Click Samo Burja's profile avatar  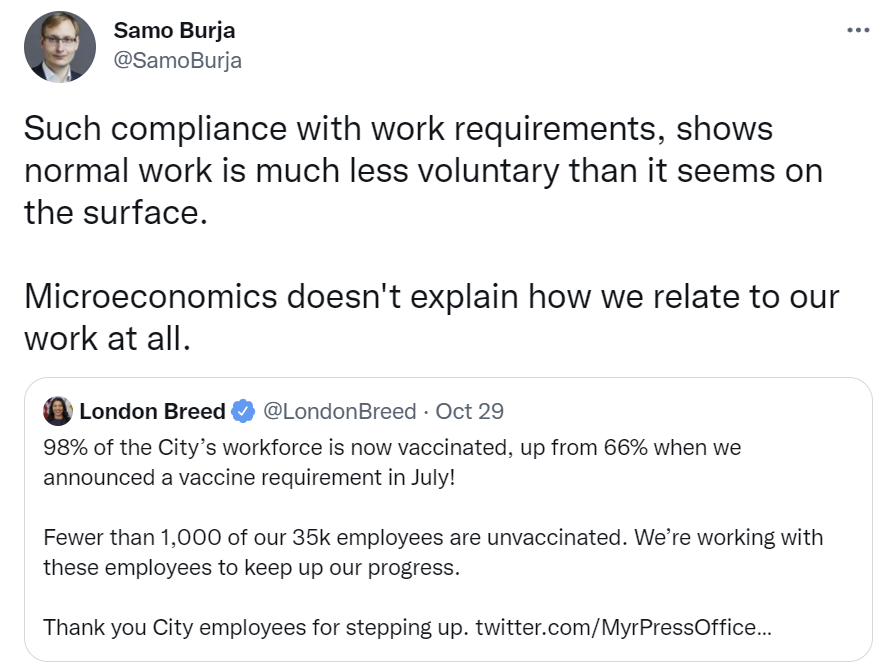(x=60, y=47)
